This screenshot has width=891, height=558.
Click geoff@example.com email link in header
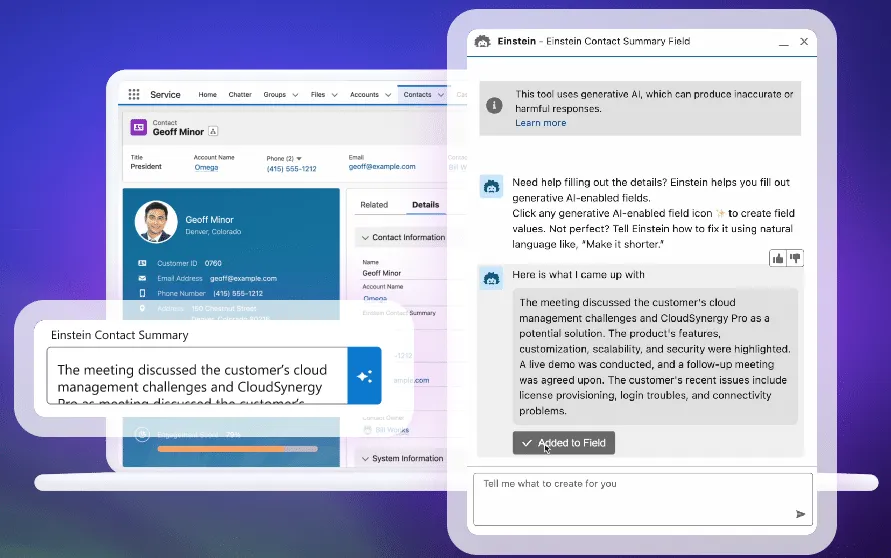click(x=382, y=166)
